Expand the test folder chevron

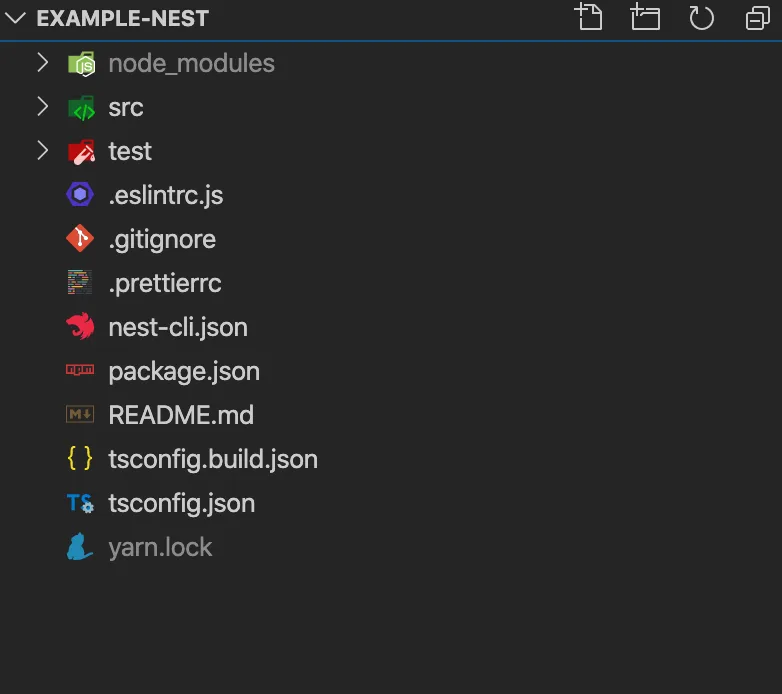[42, 151]
